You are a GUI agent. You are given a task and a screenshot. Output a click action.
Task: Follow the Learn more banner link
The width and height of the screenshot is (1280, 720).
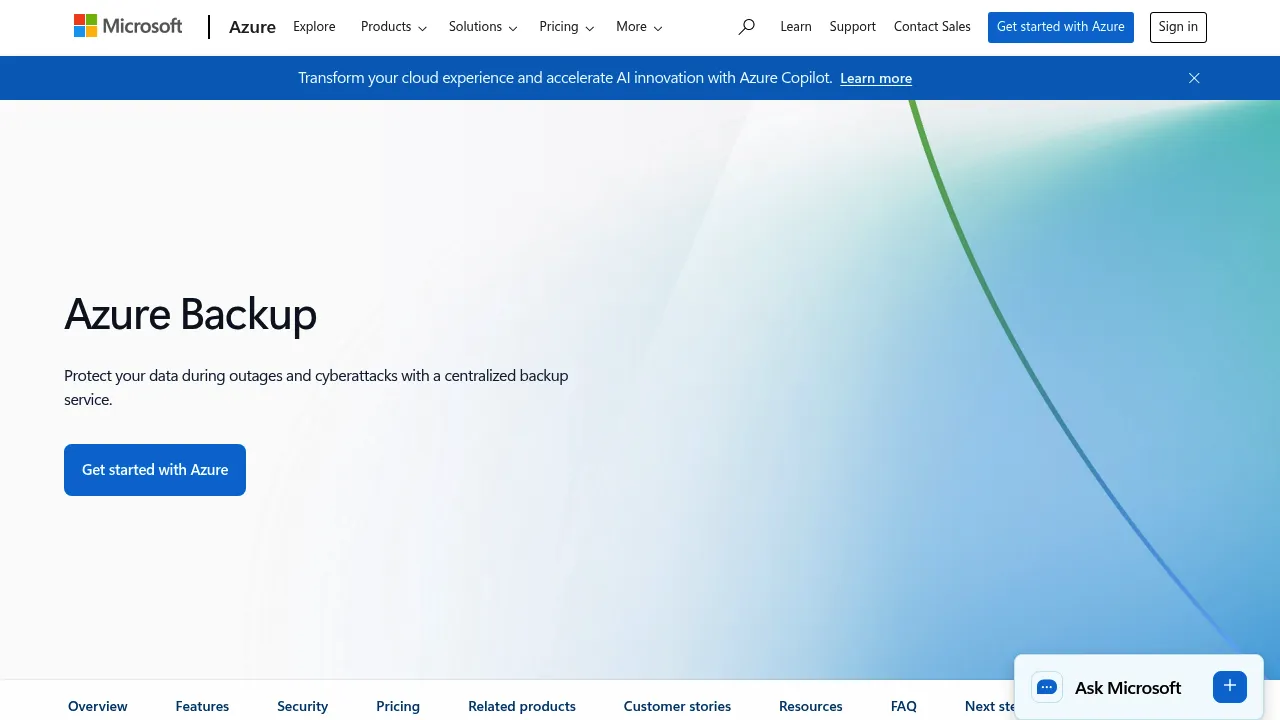[876, 78]
